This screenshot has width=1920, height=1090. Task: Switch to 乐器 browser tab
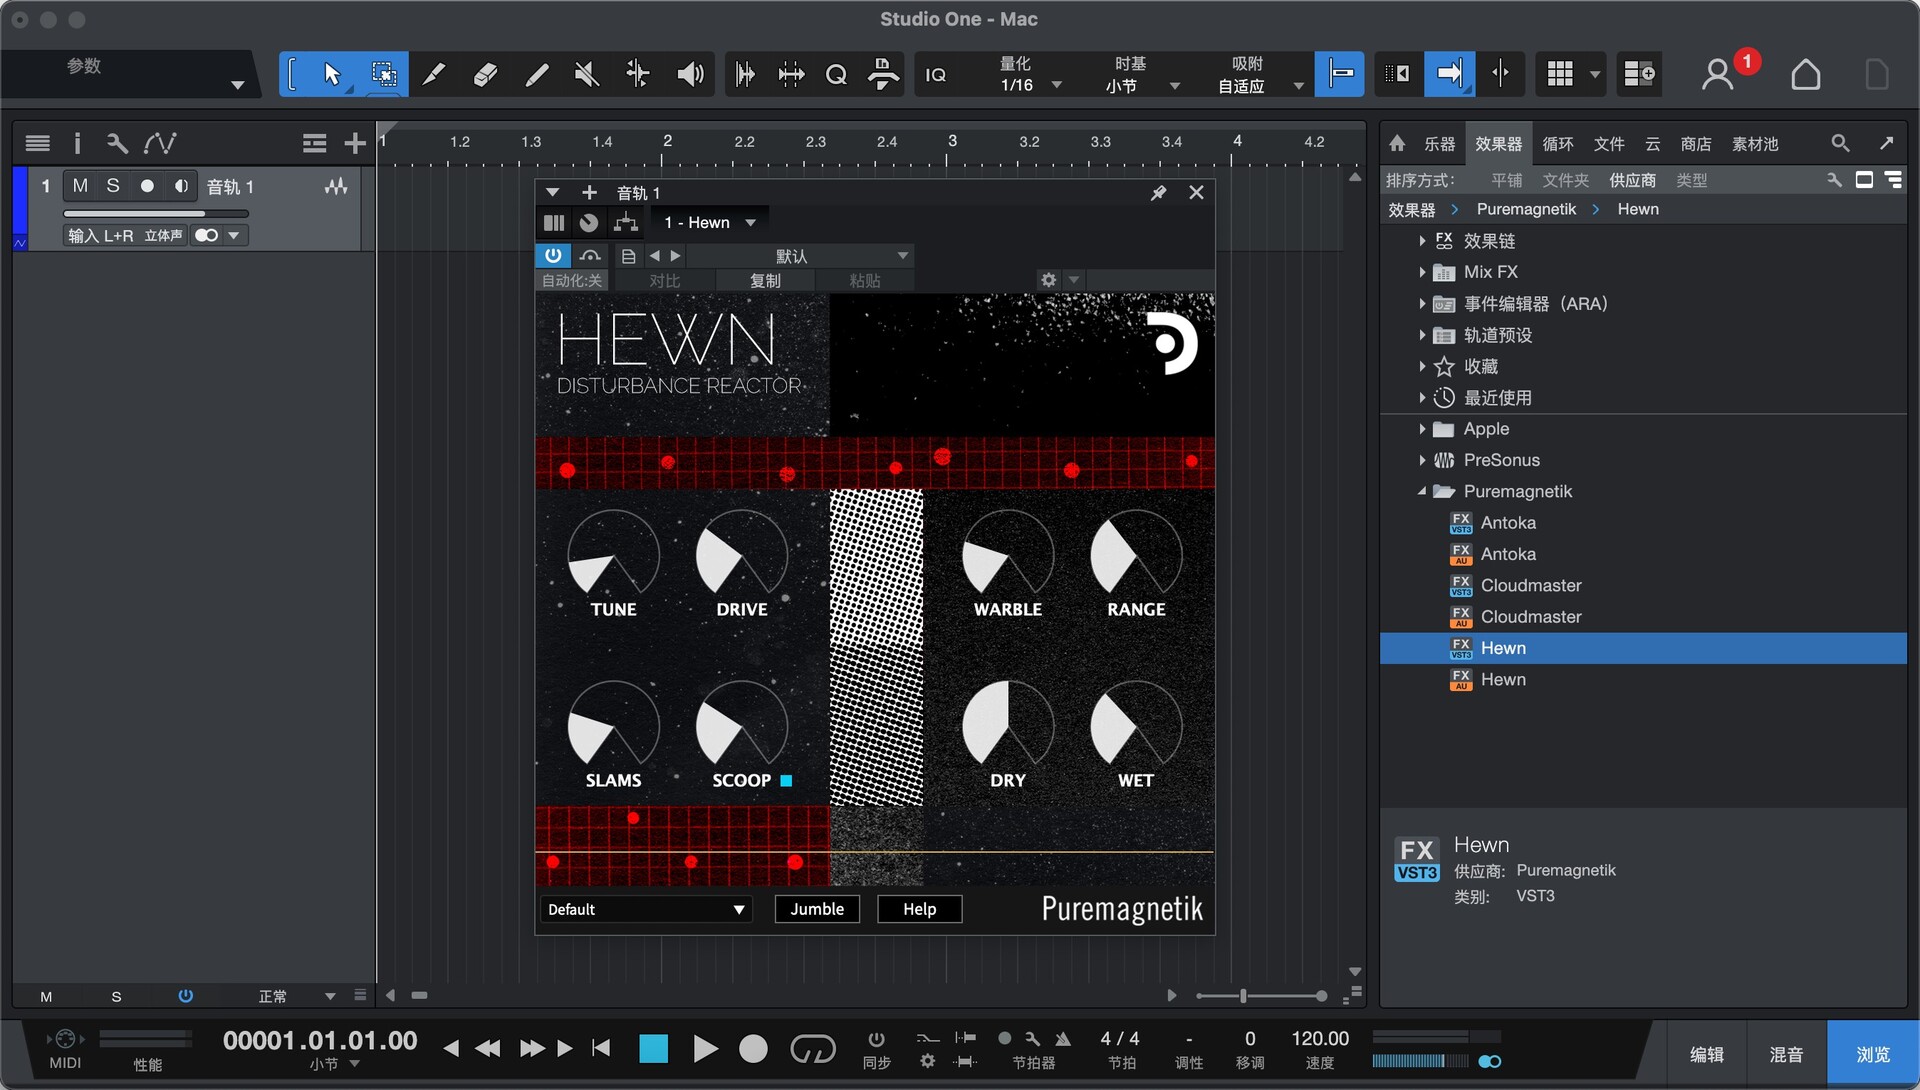tap(1439, 144)
